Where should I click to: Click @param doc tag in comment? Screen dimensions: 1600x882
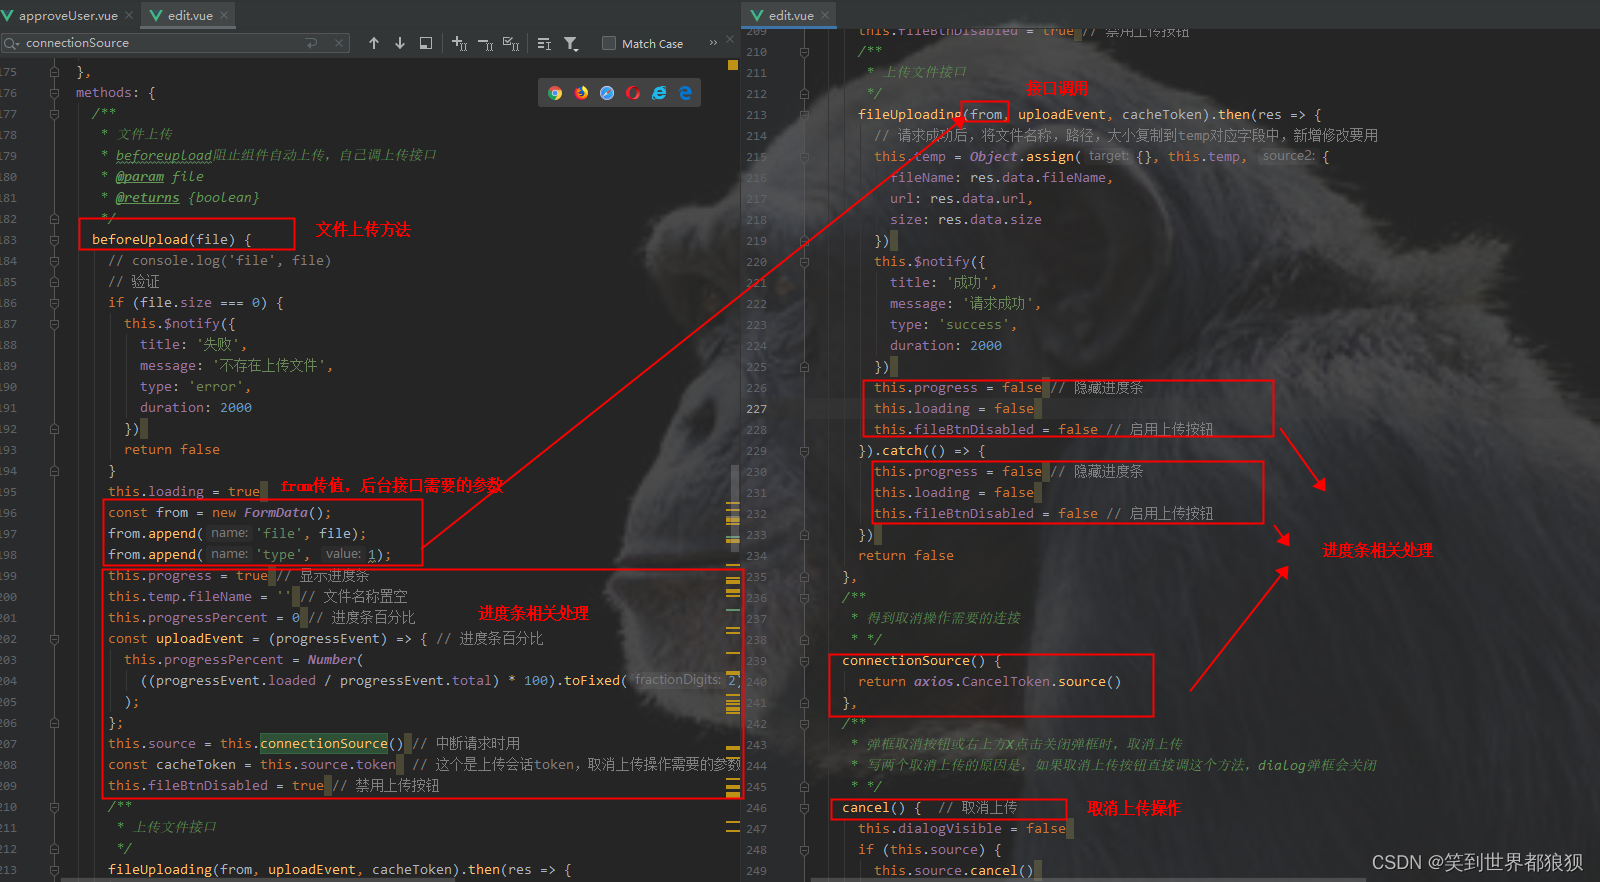[139, 177]
